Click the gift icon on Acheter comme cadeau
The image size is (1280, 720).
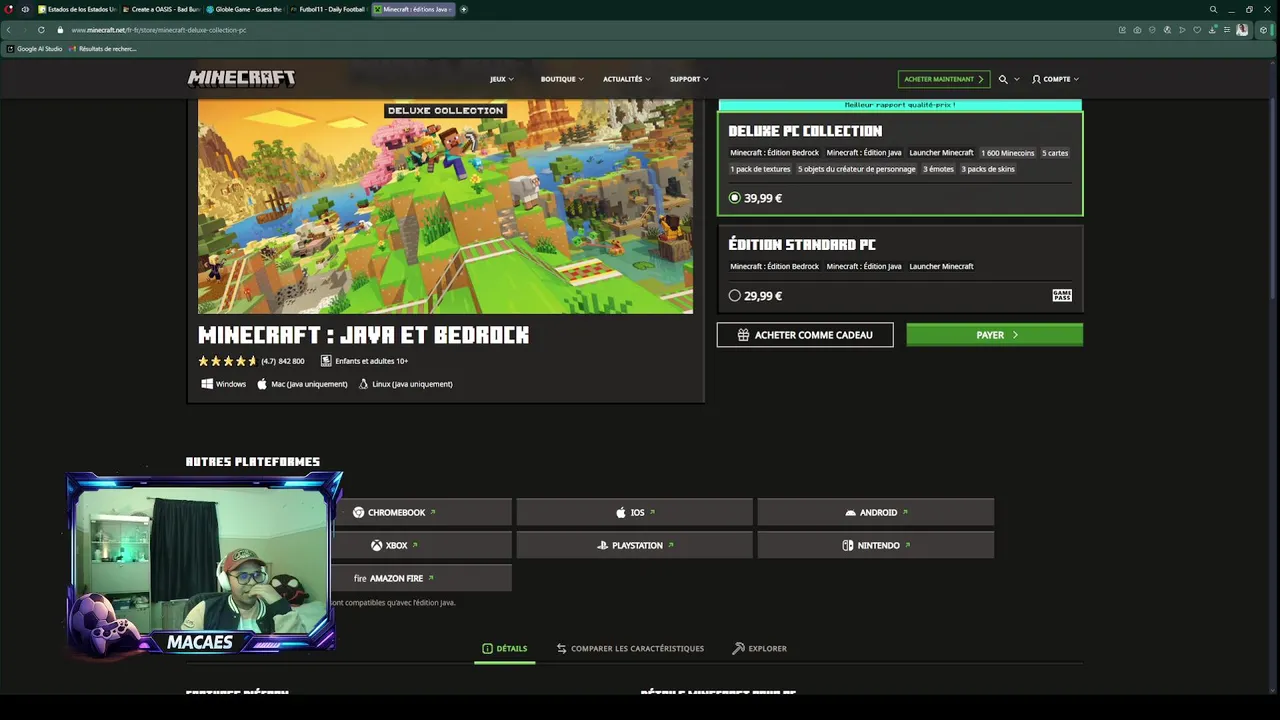coord(743,335)
